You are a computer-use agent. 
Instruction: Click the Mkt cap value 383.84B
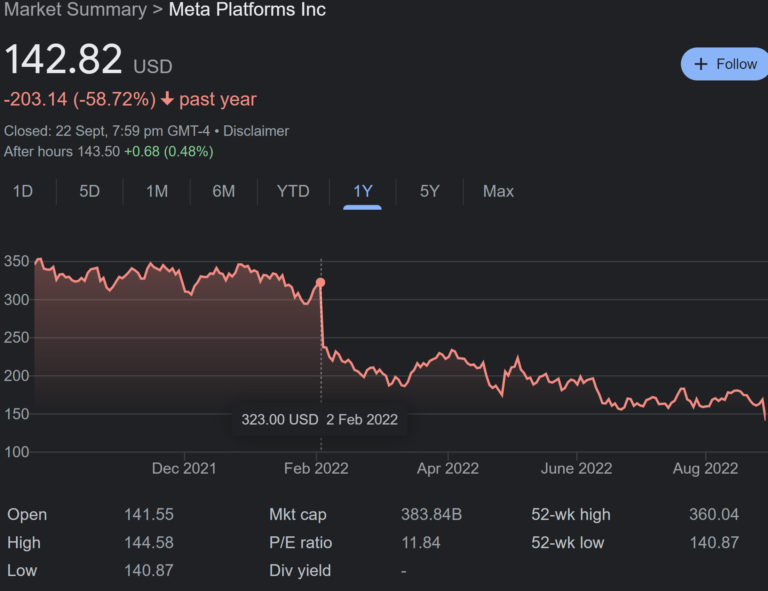click(x=431, y=515)
